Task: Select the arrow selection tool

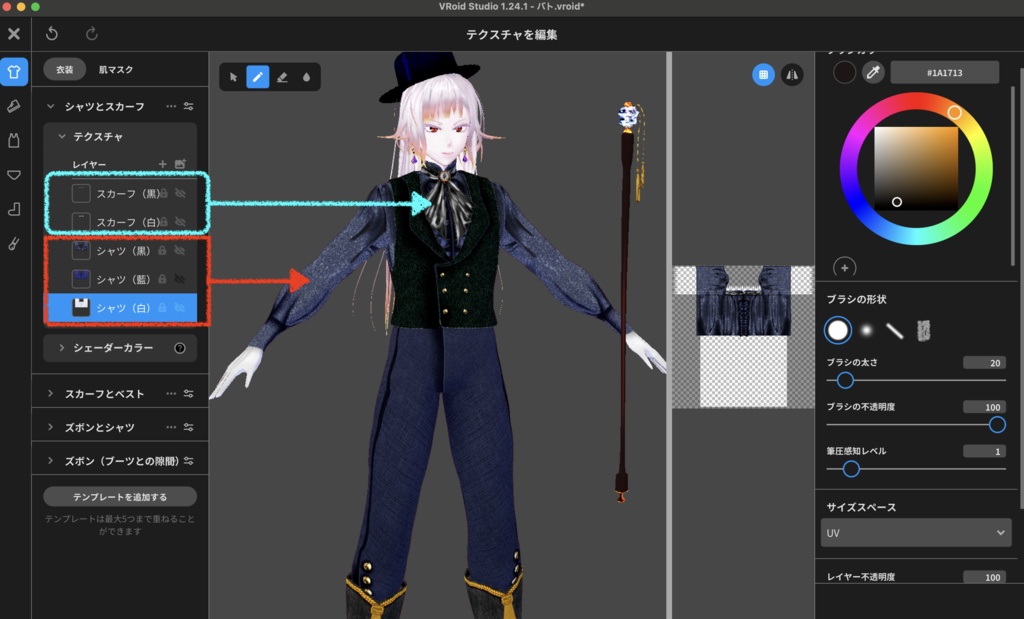Action: [x=232, y=77]
